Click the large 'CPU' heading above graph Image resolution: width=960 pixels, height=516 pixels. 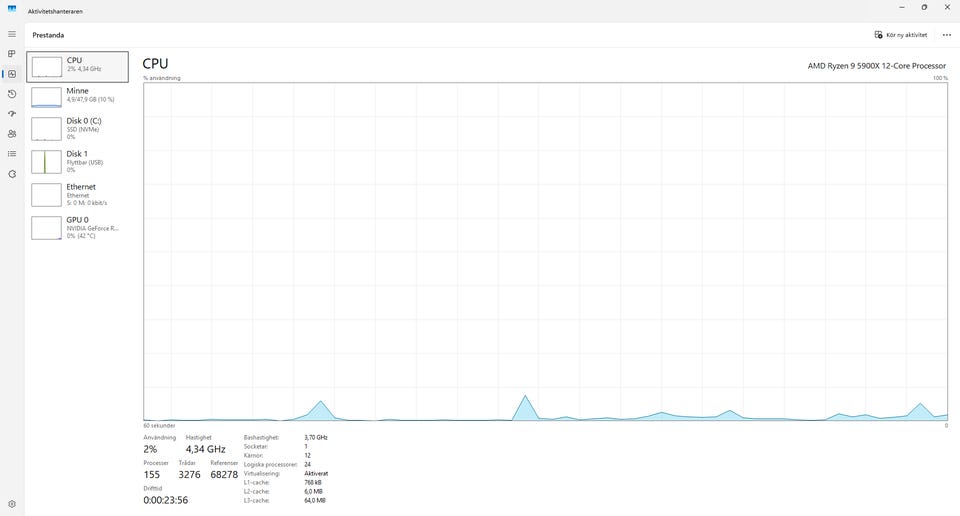[x=156, y=64]
